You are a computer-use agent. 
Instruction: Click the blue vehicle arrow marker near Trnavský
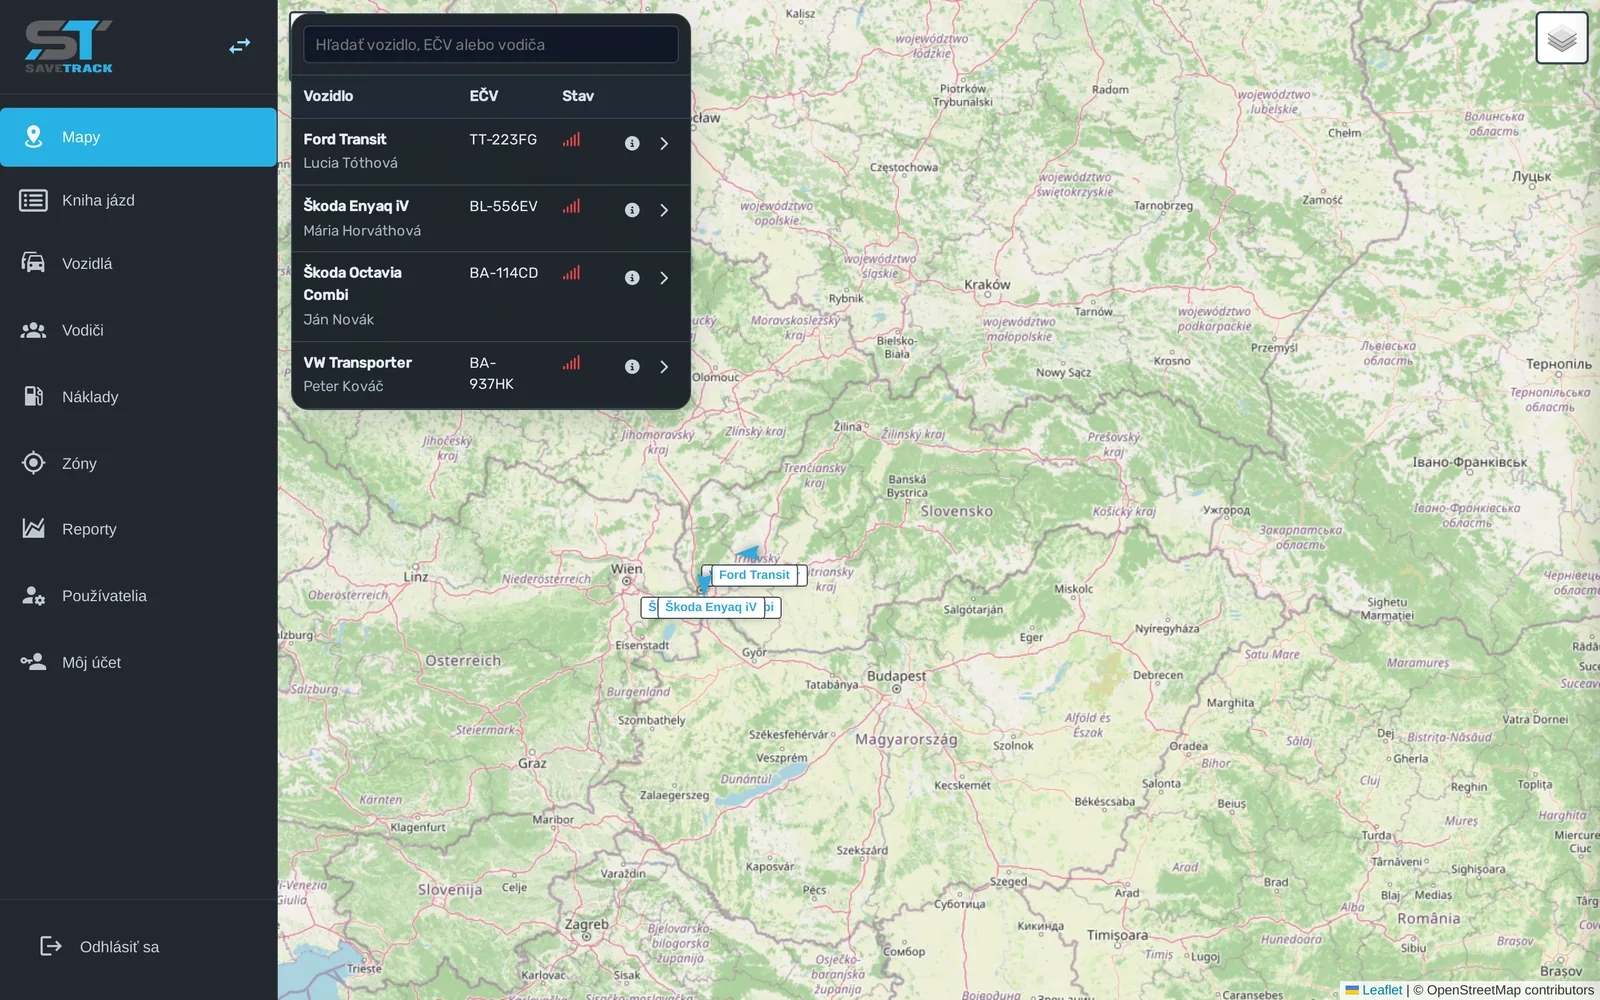(x=747, y=553)
